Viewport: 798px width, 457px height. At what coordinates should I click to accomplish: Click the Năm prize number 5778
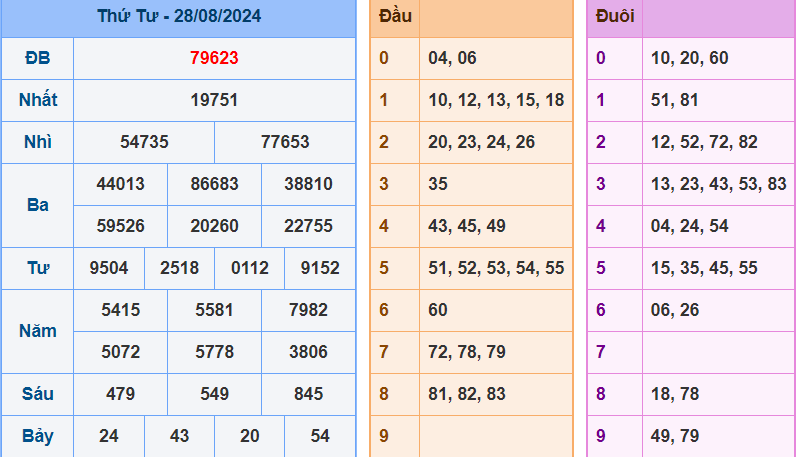214,352
